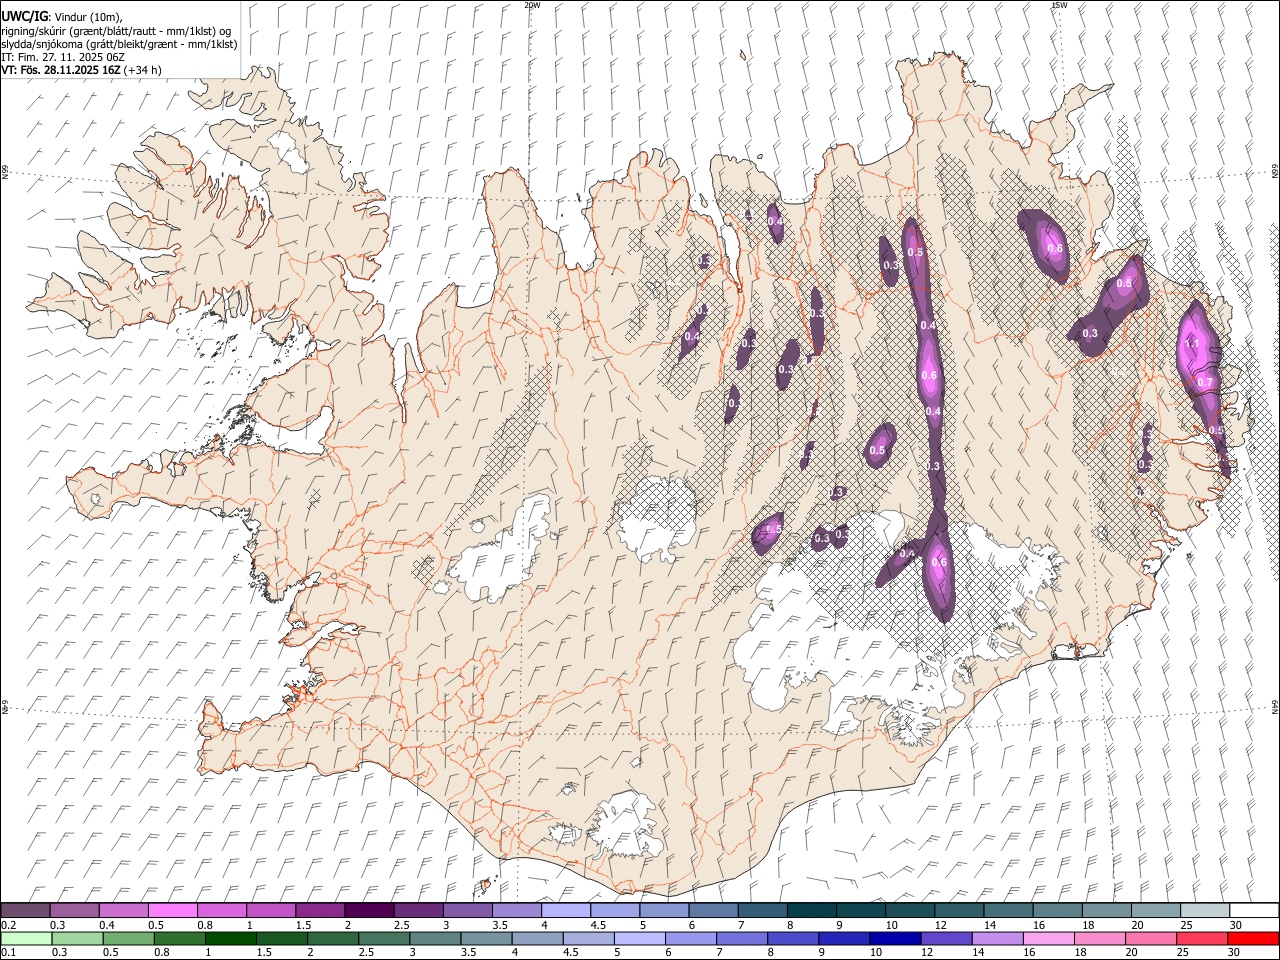Click the bright red 30+ rain legend swatch
This screenshot has height=960, width=1280.
1253,938
